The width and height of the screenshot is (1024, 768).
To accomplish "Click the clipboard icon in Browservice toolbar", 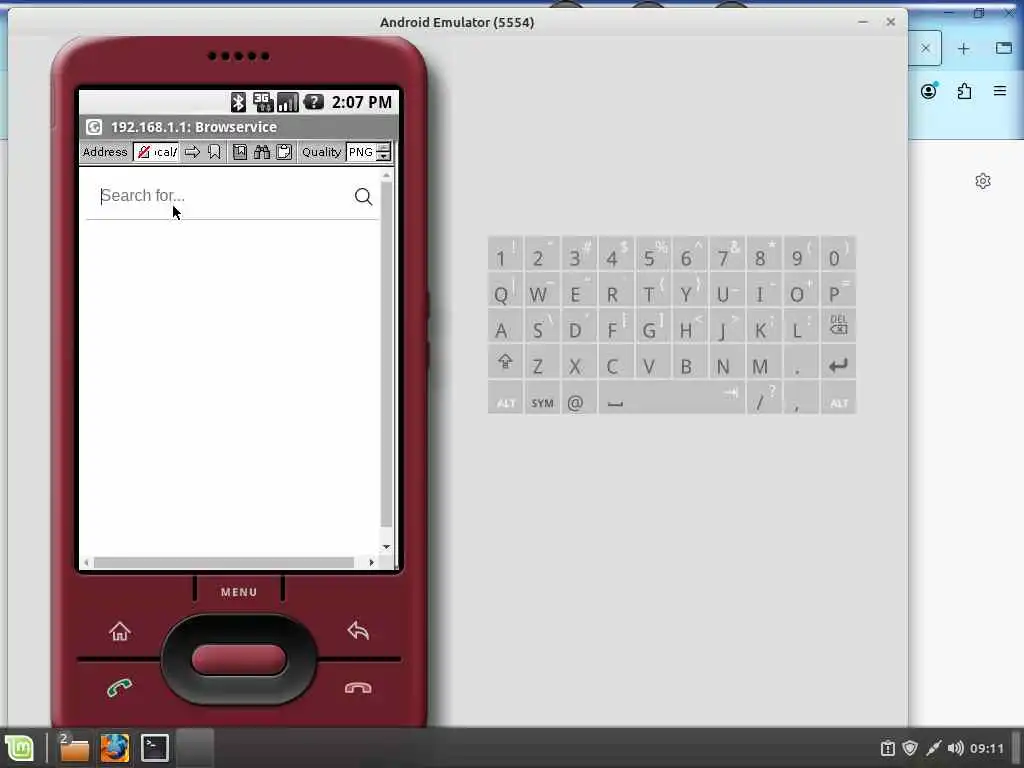I will pyautogui.click(x=284, y=152).
